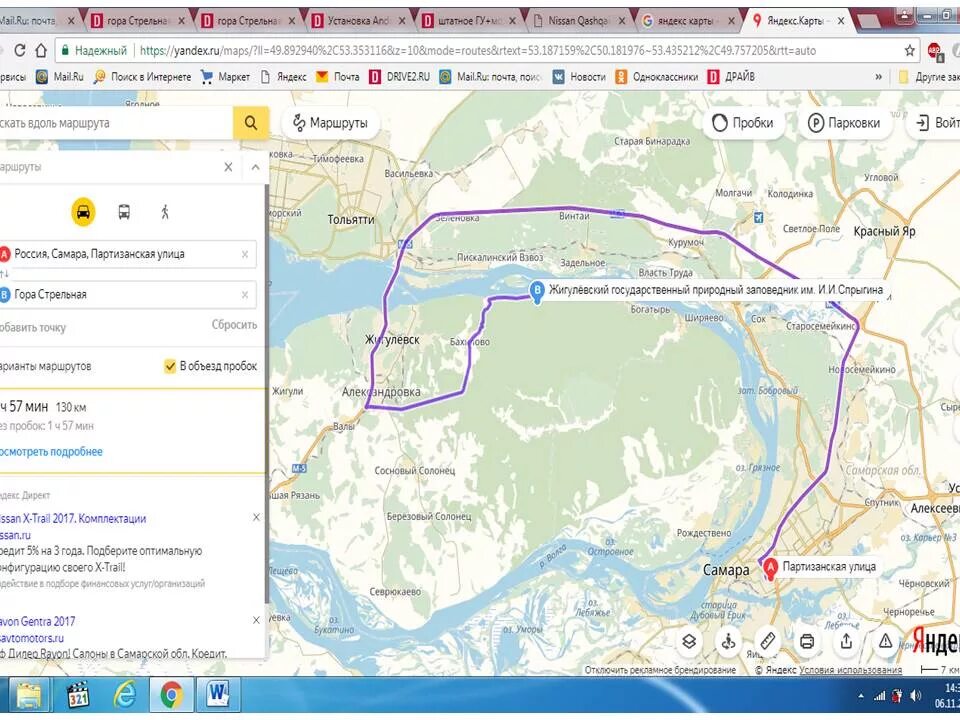Screen dimensions: 960x720
Task: Click the volume speaker tray icon
Action: pos(916,696)
